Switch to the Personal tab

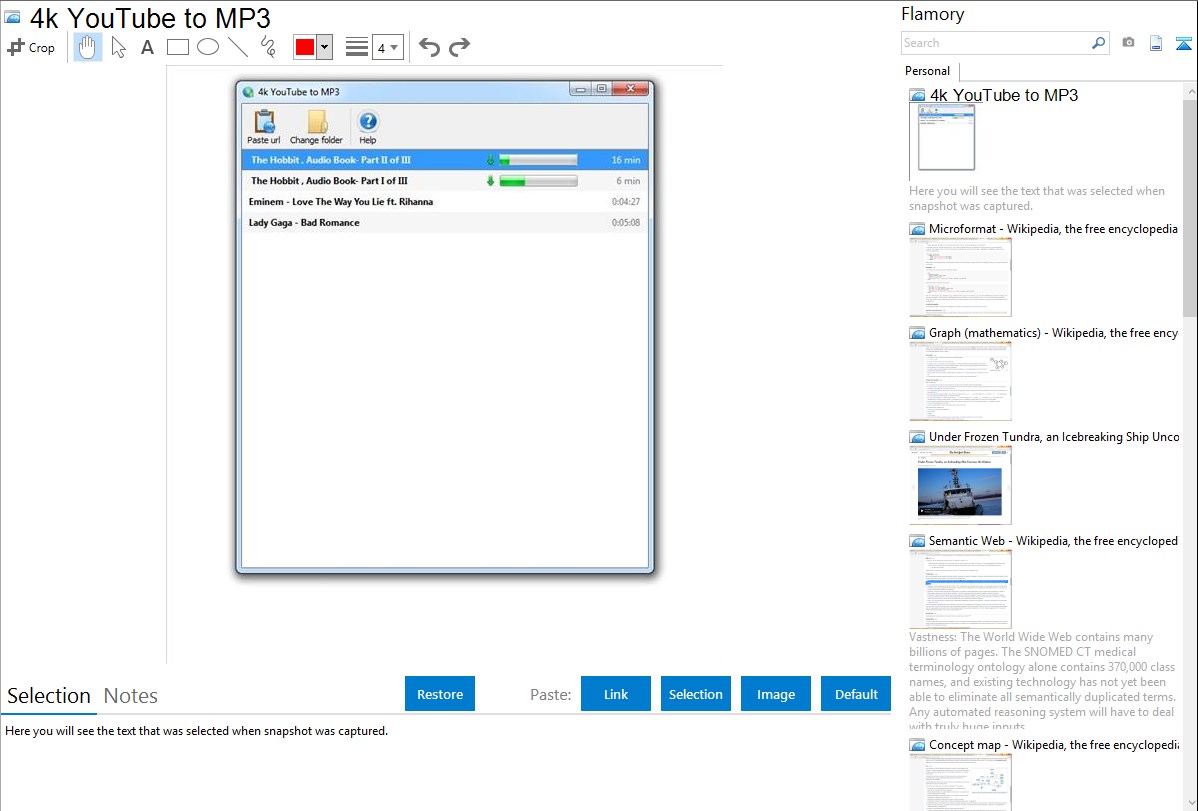[x=927, y=70]
